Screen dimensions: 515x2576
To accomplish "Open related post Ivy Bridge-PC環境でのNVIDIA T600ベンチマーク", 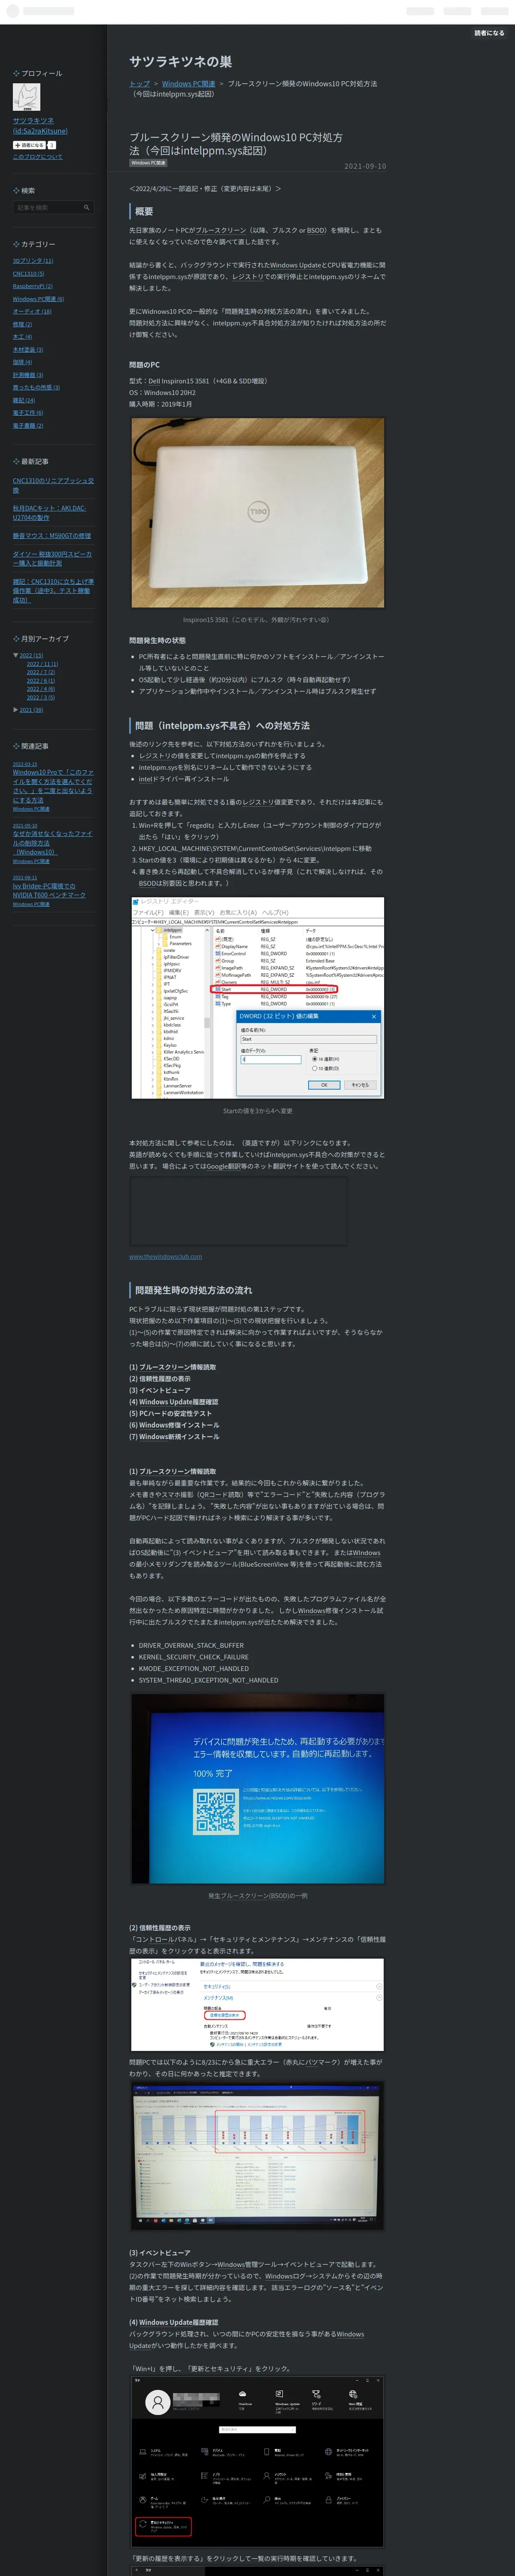I will pyautogui.click(x=49, y=890).
